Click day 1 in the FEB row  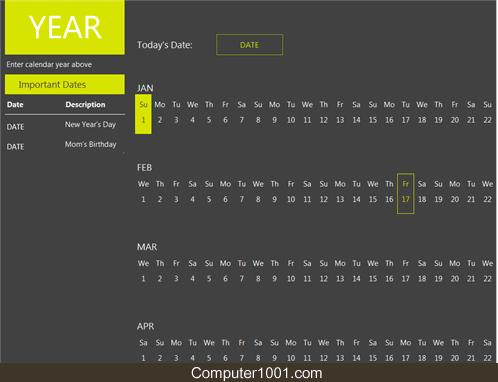[x=143, y=199]
